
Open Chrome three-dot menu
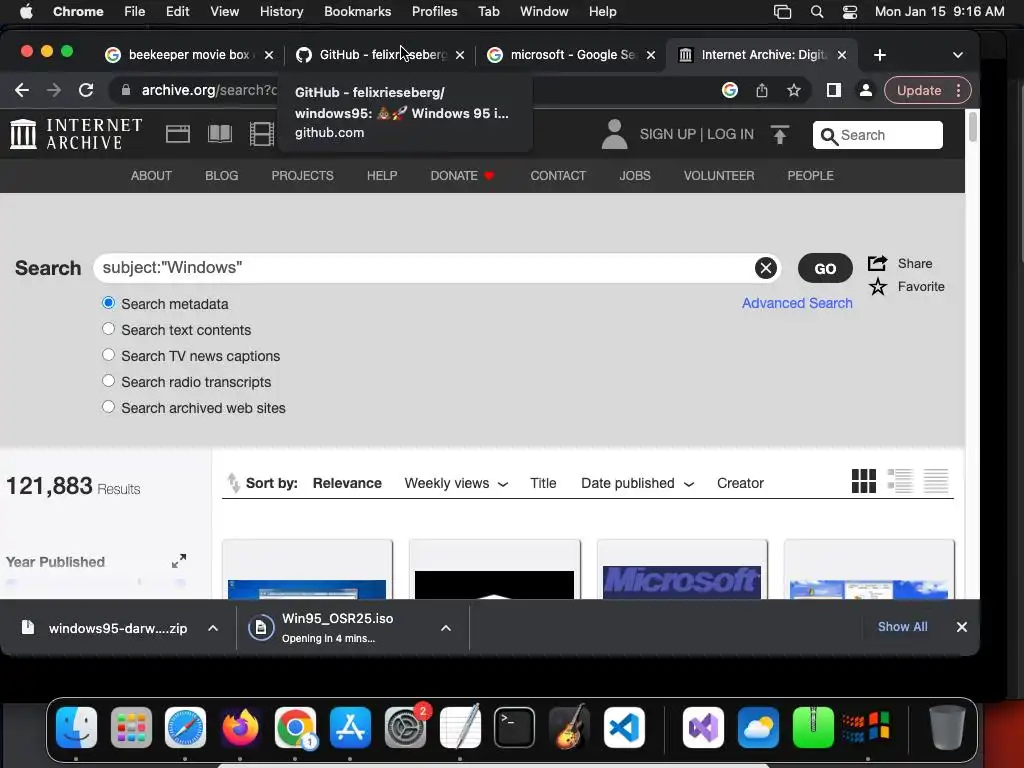(x=958, y=90)
